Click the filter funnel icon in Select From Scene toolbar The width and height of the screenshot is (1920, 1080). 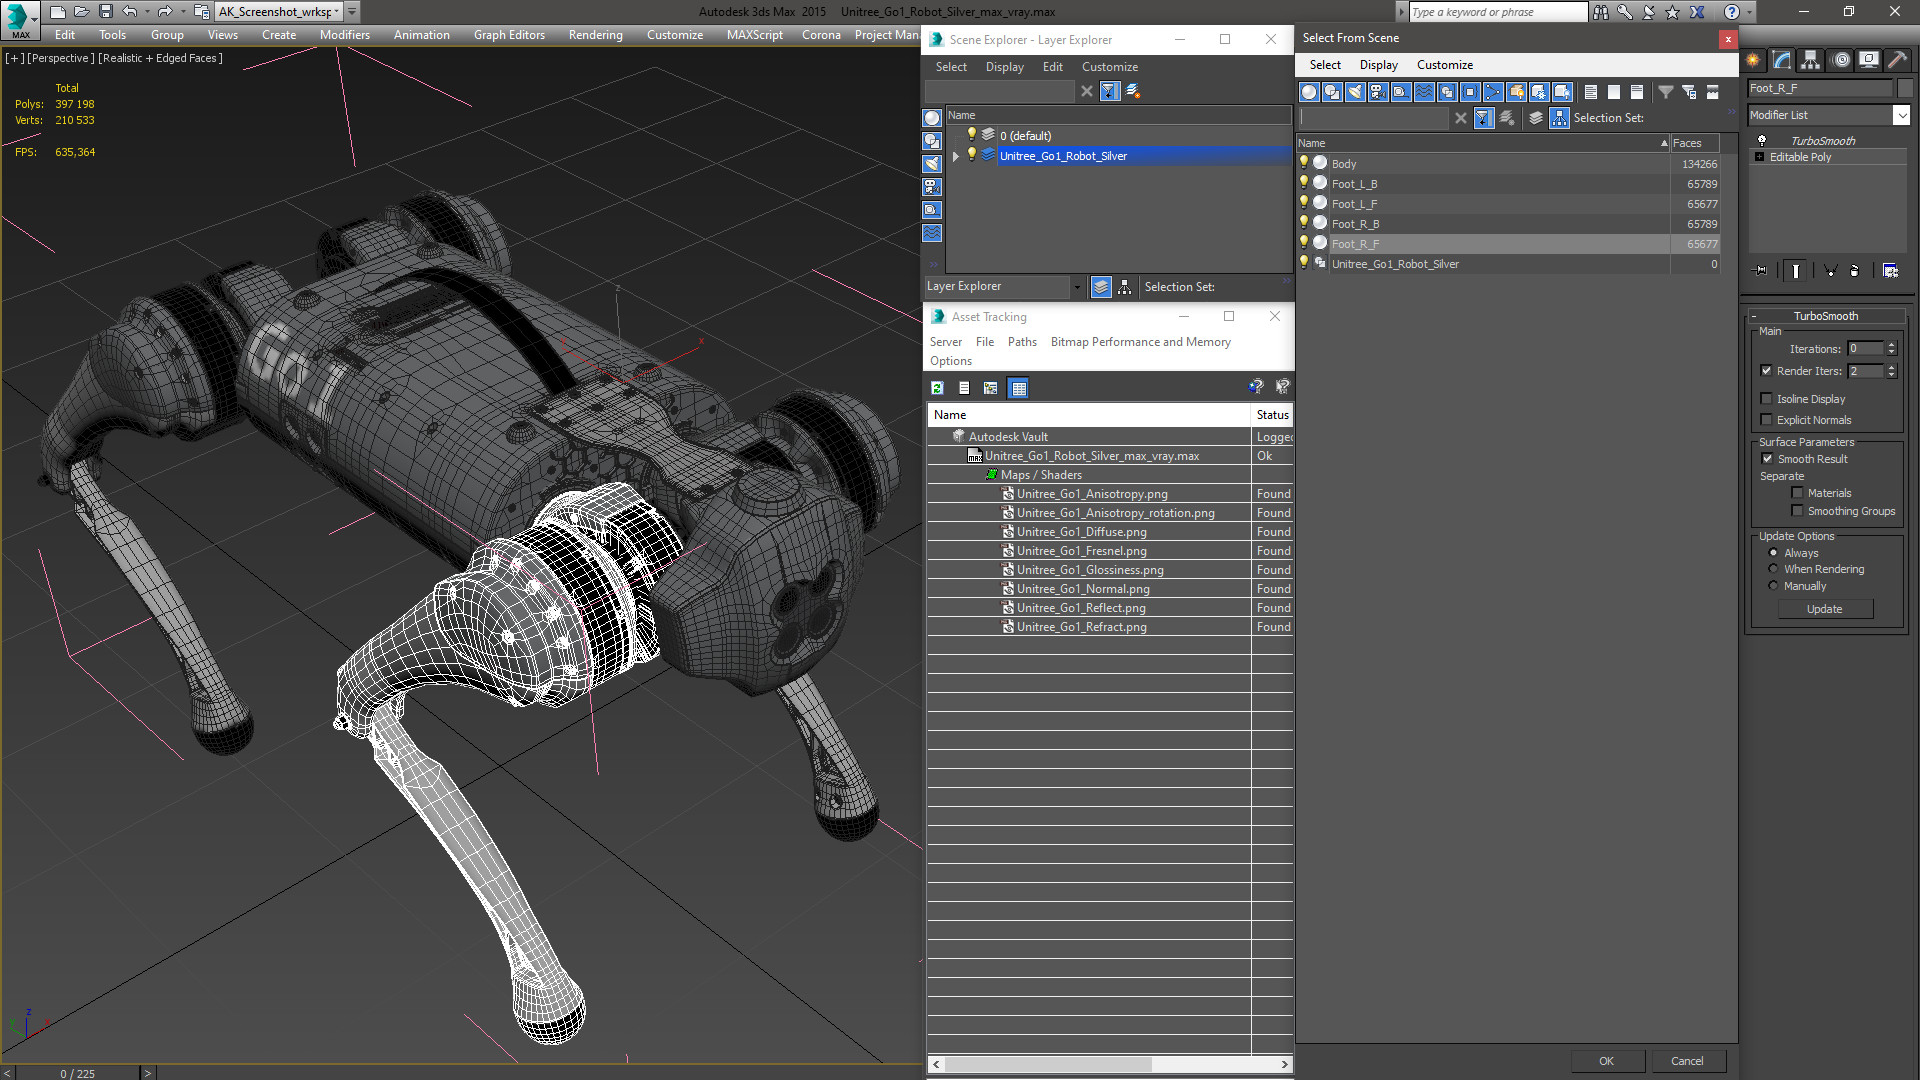pyautogui.click(x=1666, y=92)
